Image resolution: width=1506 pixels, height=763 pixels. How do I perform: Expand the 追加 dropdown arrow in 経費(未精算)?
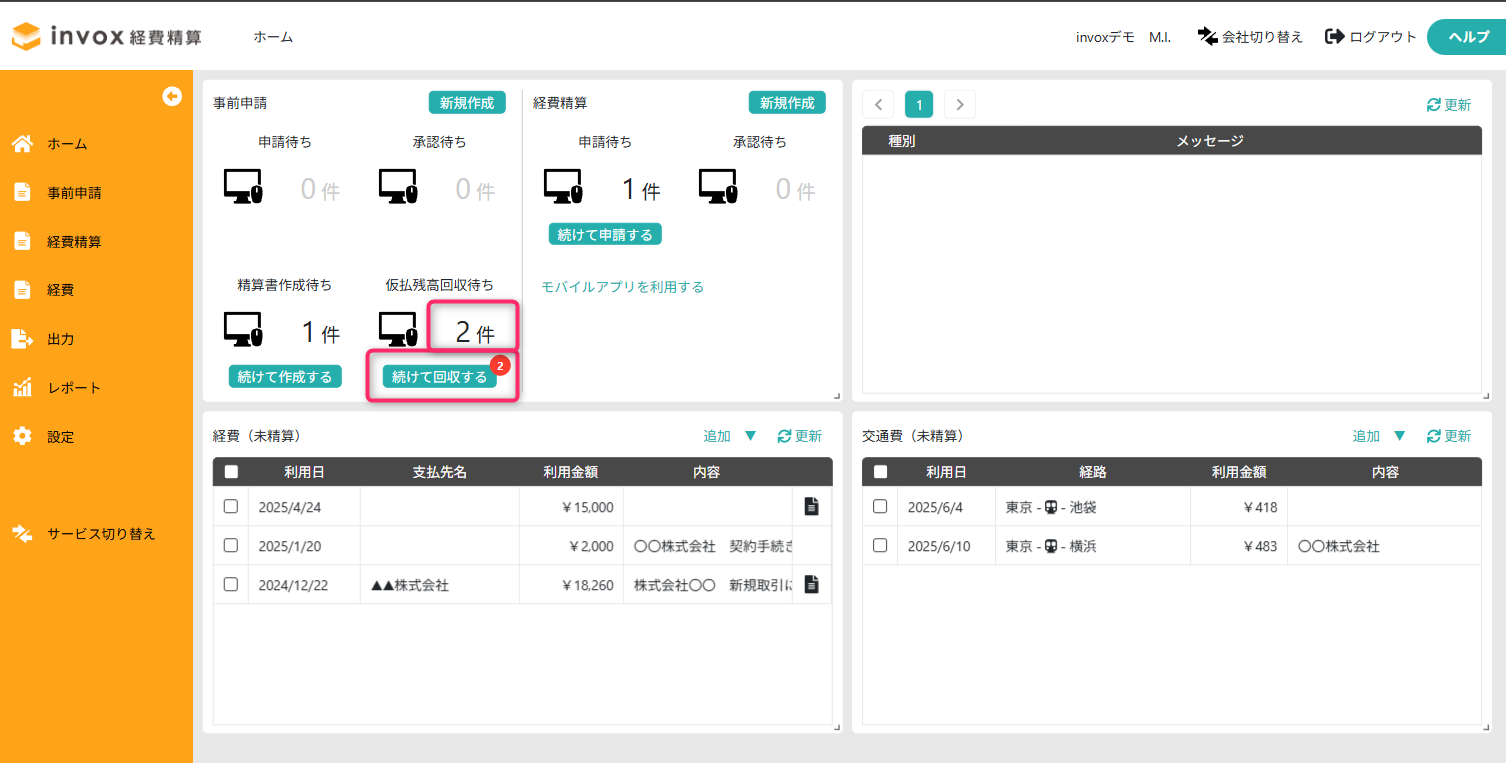(x=751, y=436)
